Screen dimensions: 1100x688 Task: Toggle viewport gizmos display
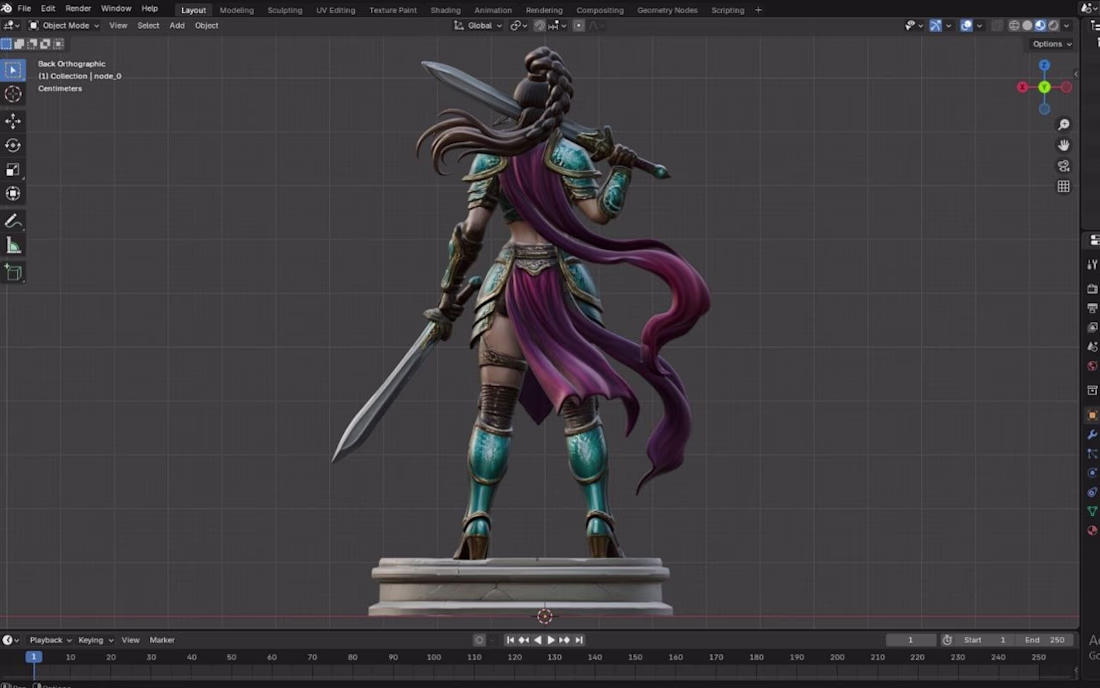935,25
